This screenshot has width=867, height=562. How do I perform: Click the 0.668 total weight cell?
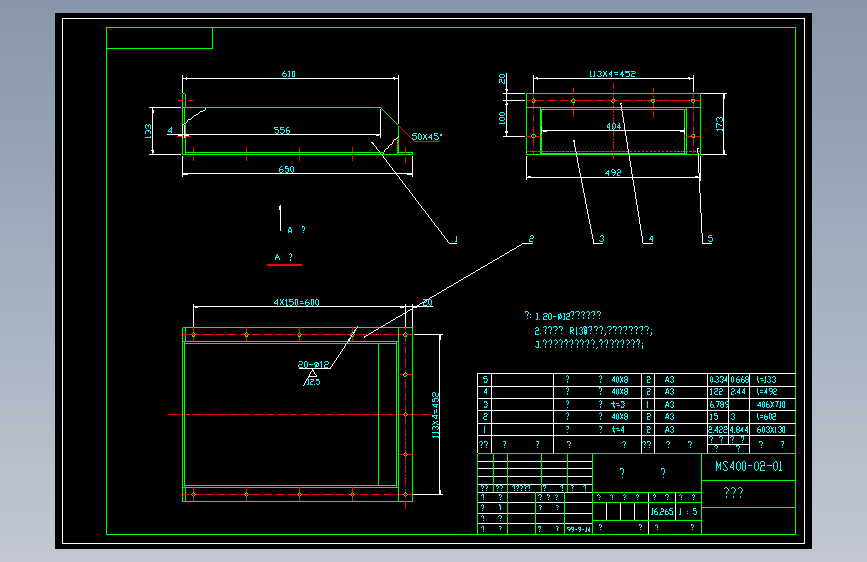click(739, 379)
